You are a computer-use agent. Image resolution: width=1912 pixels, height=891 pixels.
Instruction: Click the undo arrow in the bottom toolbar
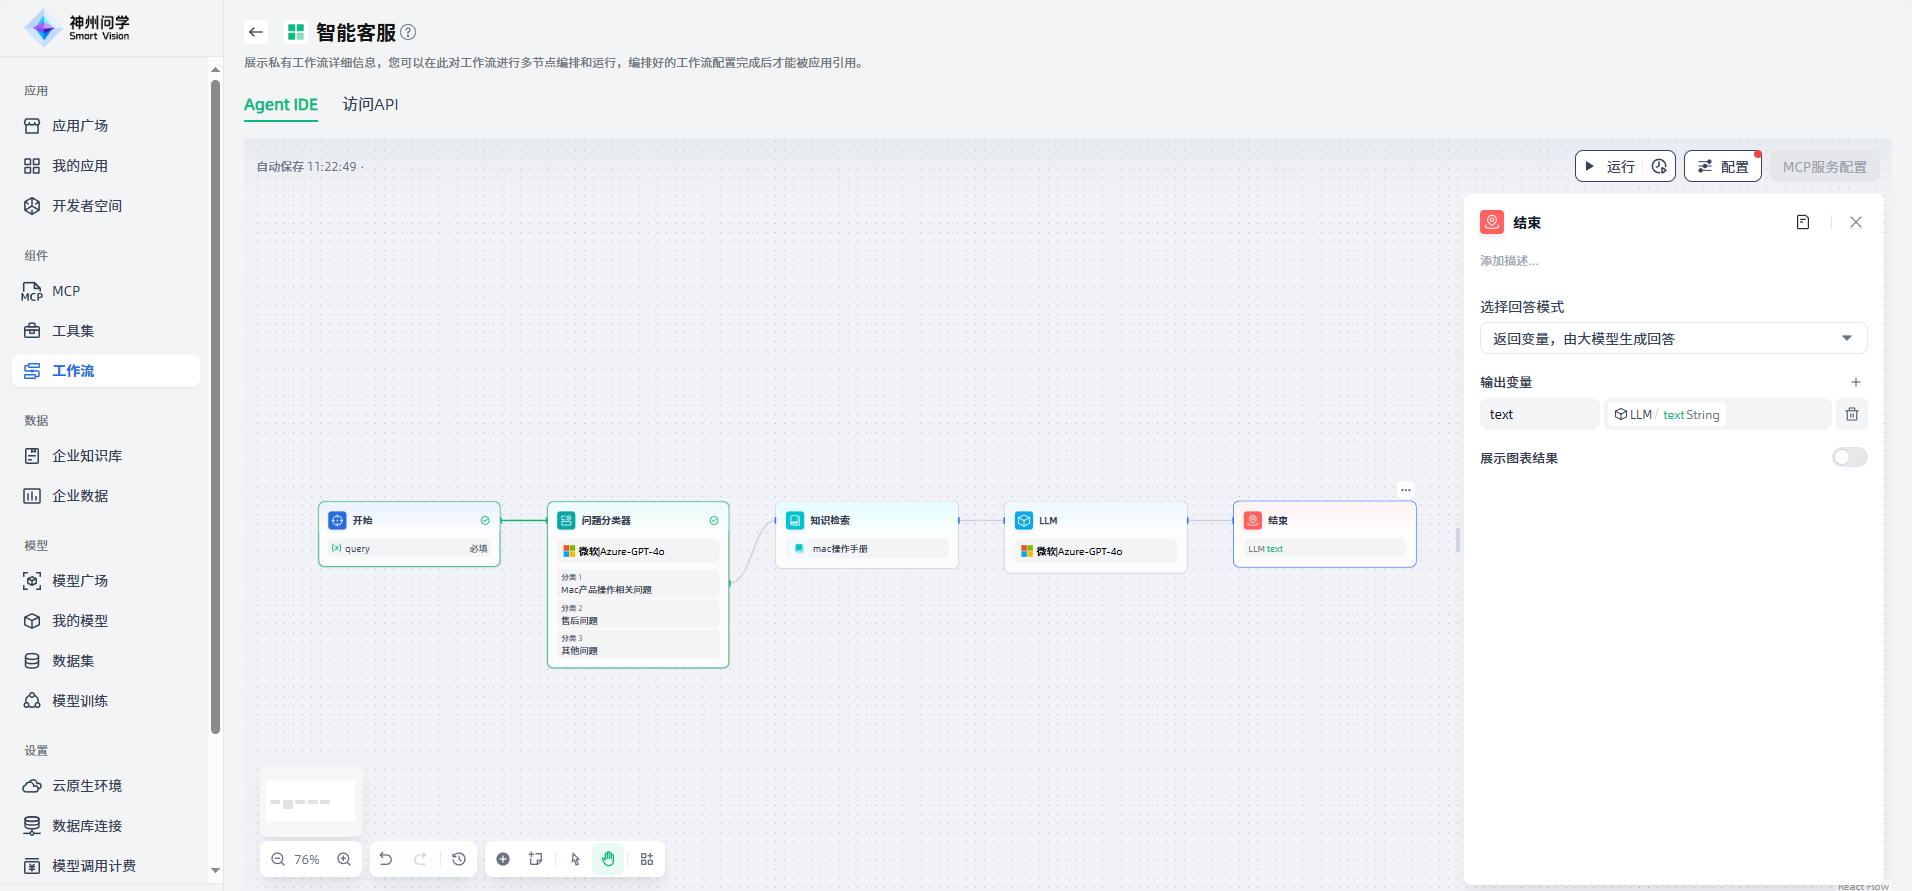[x=386, y=859]
